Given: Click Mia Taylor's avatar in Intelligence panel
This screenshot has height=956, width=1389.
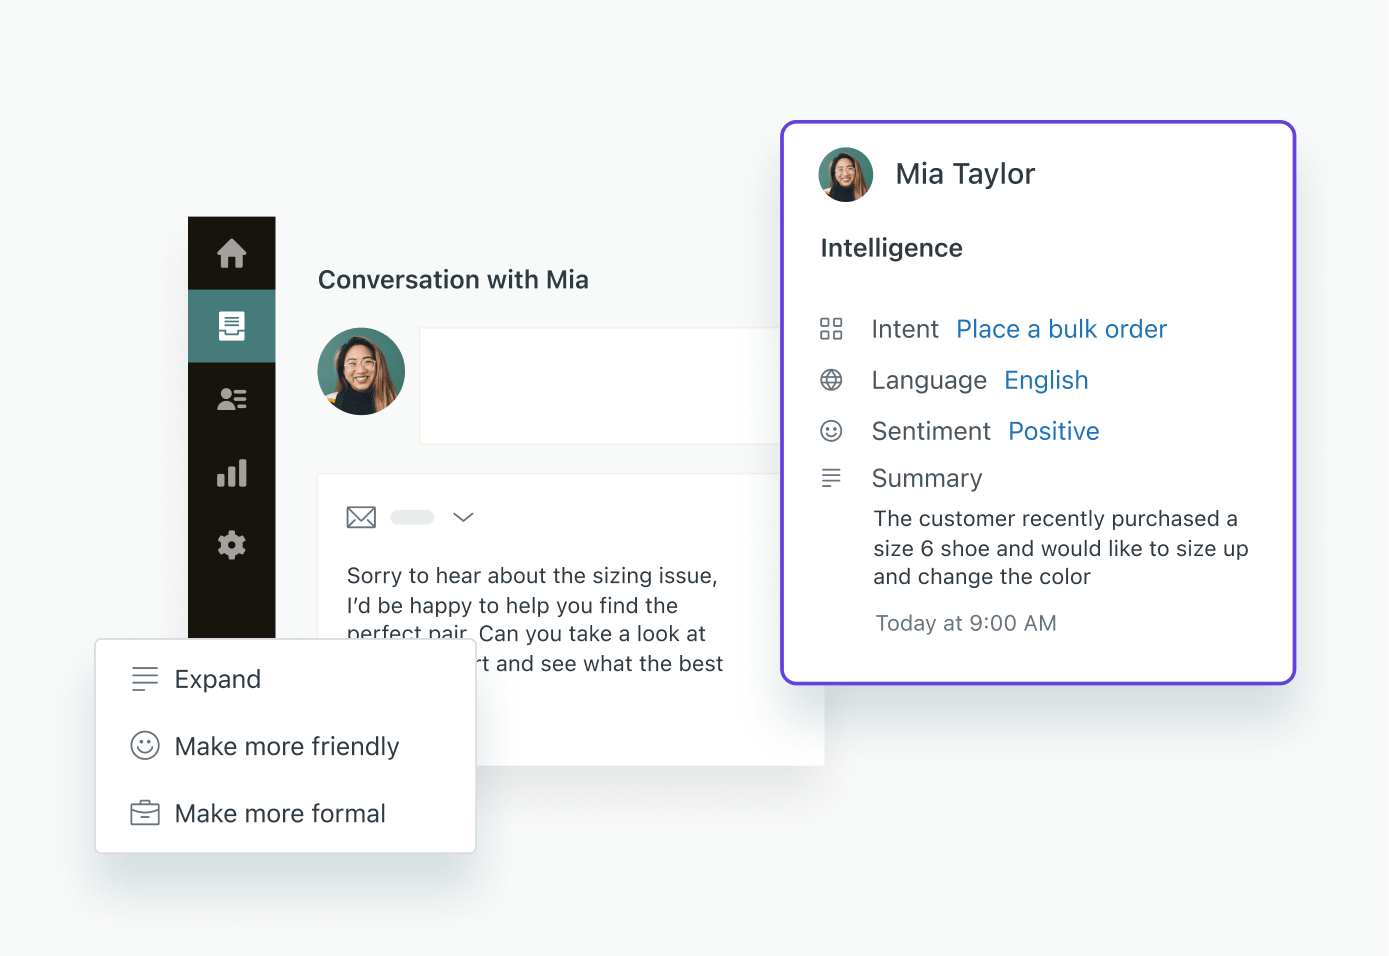Looking at the screenshot, I should (846, 175).
